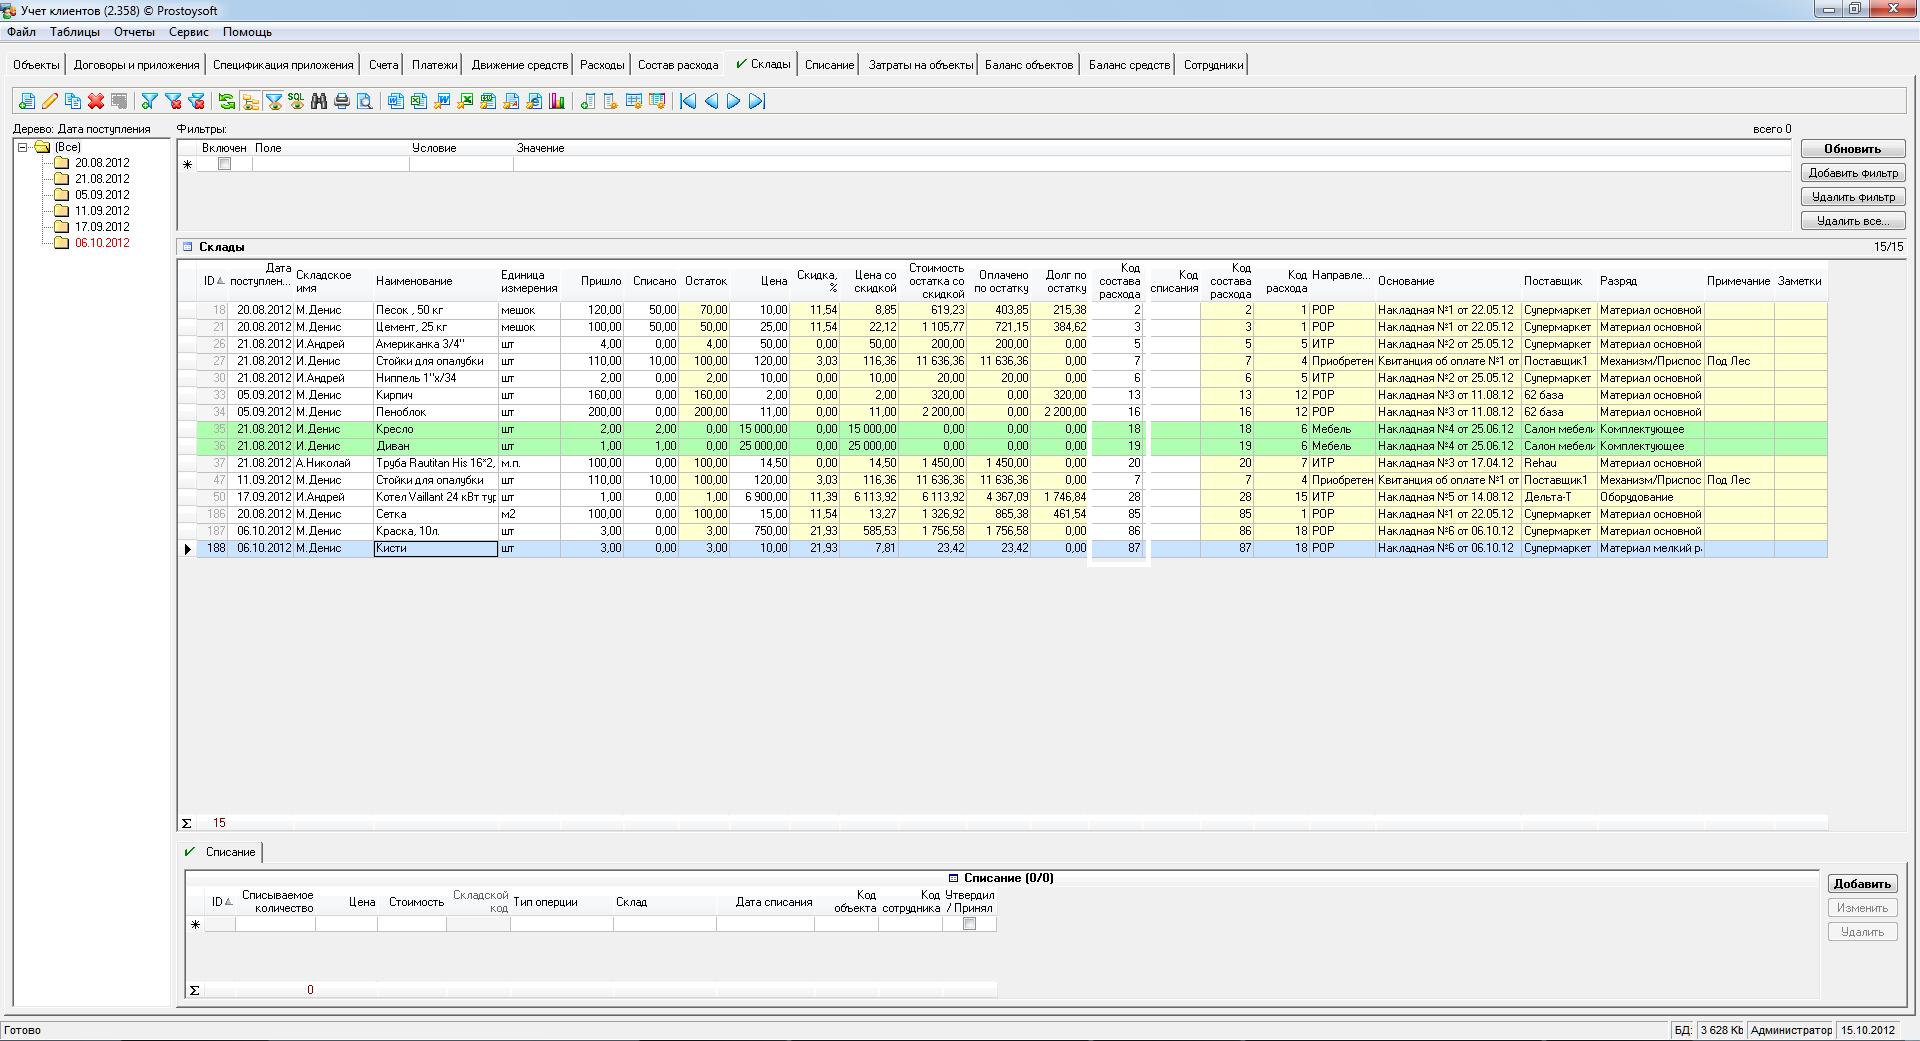Click the CSV export icon
The height and width of the screenshot is (1041, 1920).
coord(488,101)
